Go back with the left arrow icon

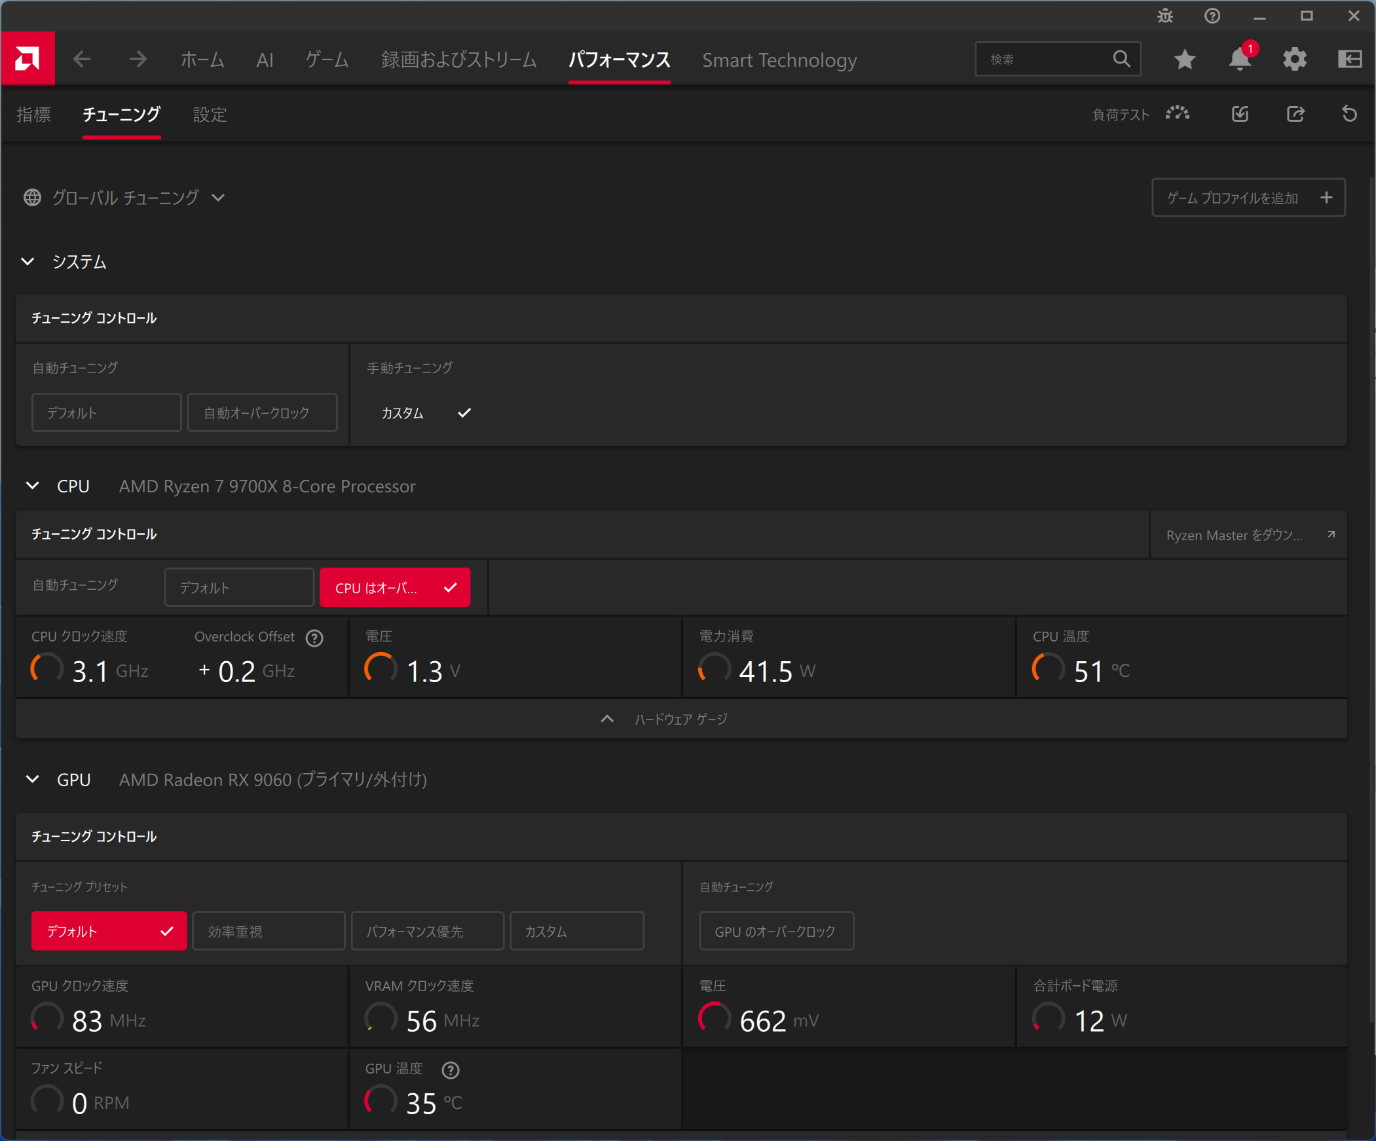pyautogui.click(x=82, y=60)
